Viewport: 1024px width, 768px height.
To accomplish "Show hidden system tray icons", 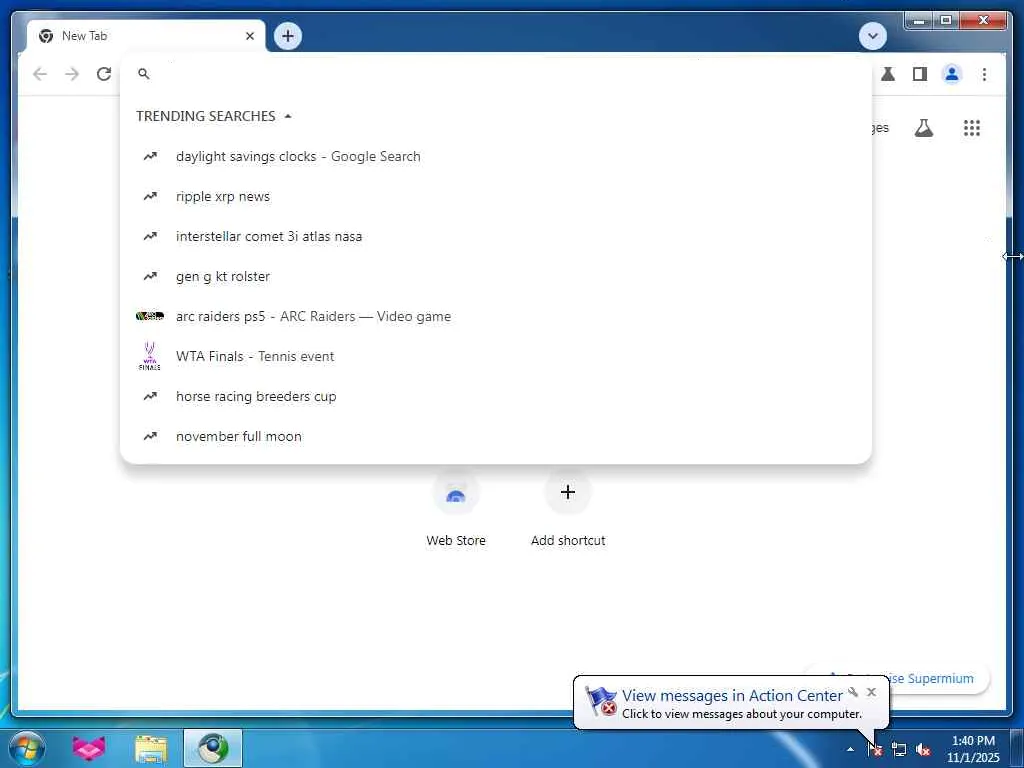I will pos(850,749).
